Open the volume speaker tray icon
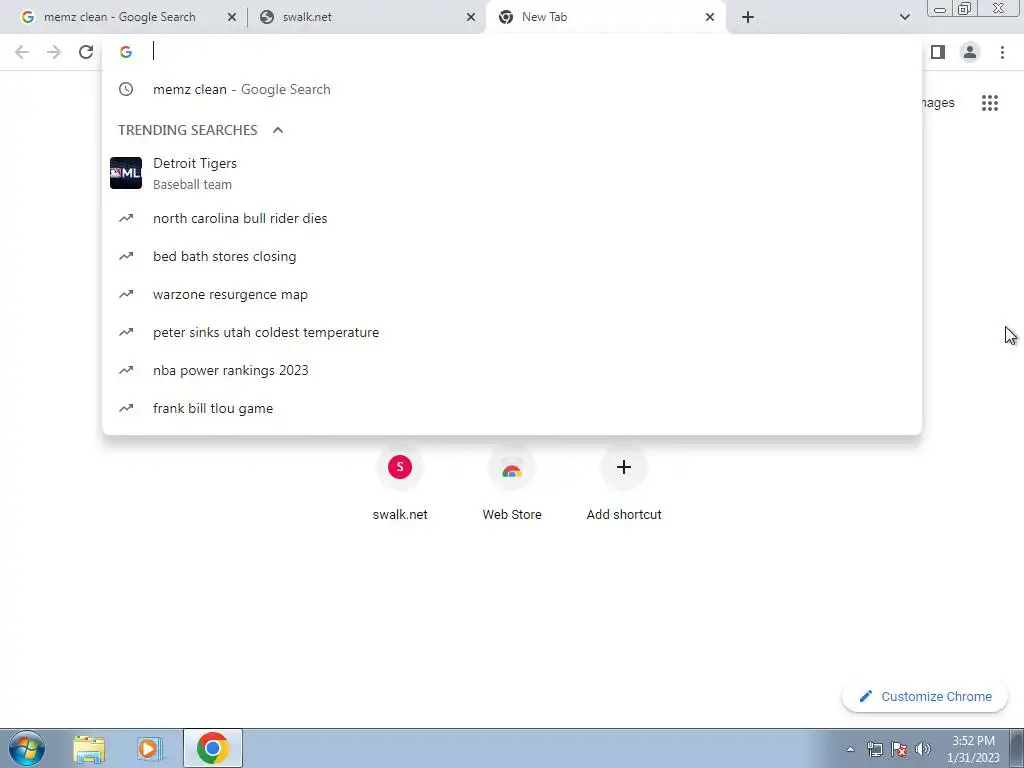1024x768 pixels. coord(923,750)
